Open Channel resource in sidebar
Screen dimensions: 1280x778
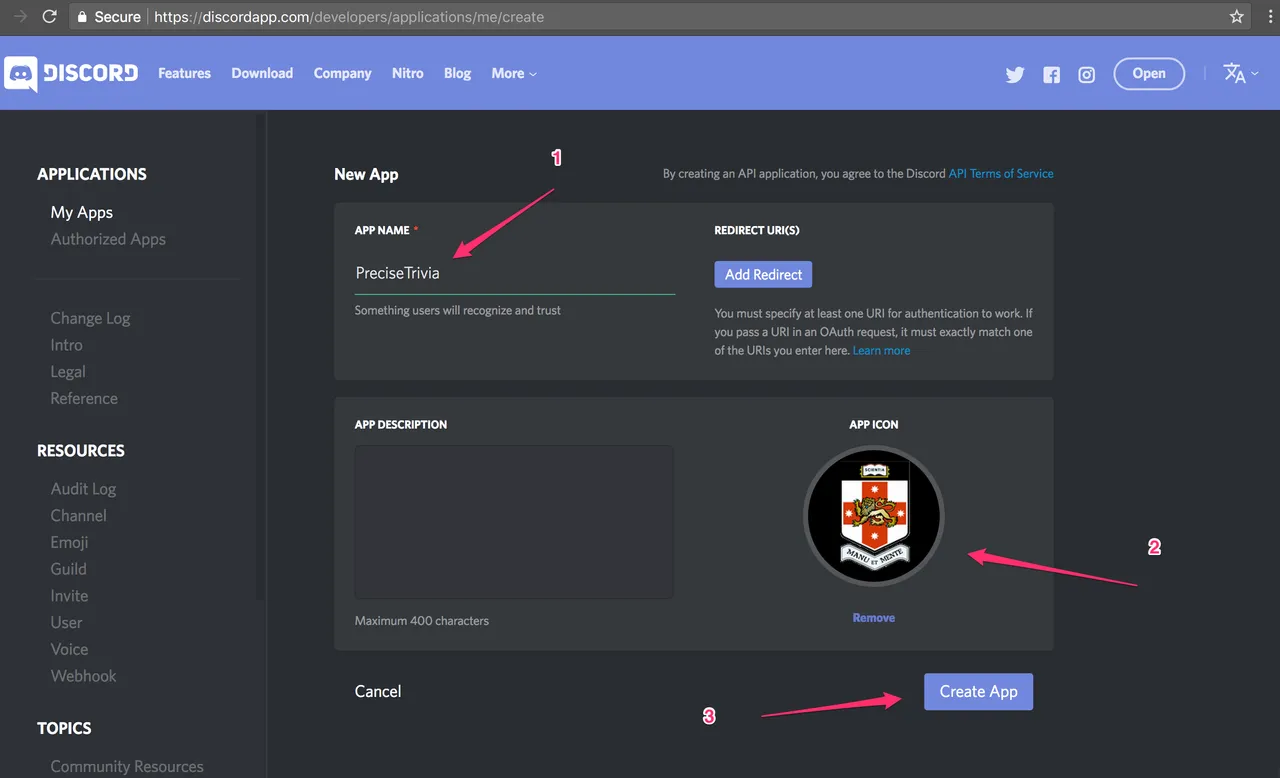(78, 516)
